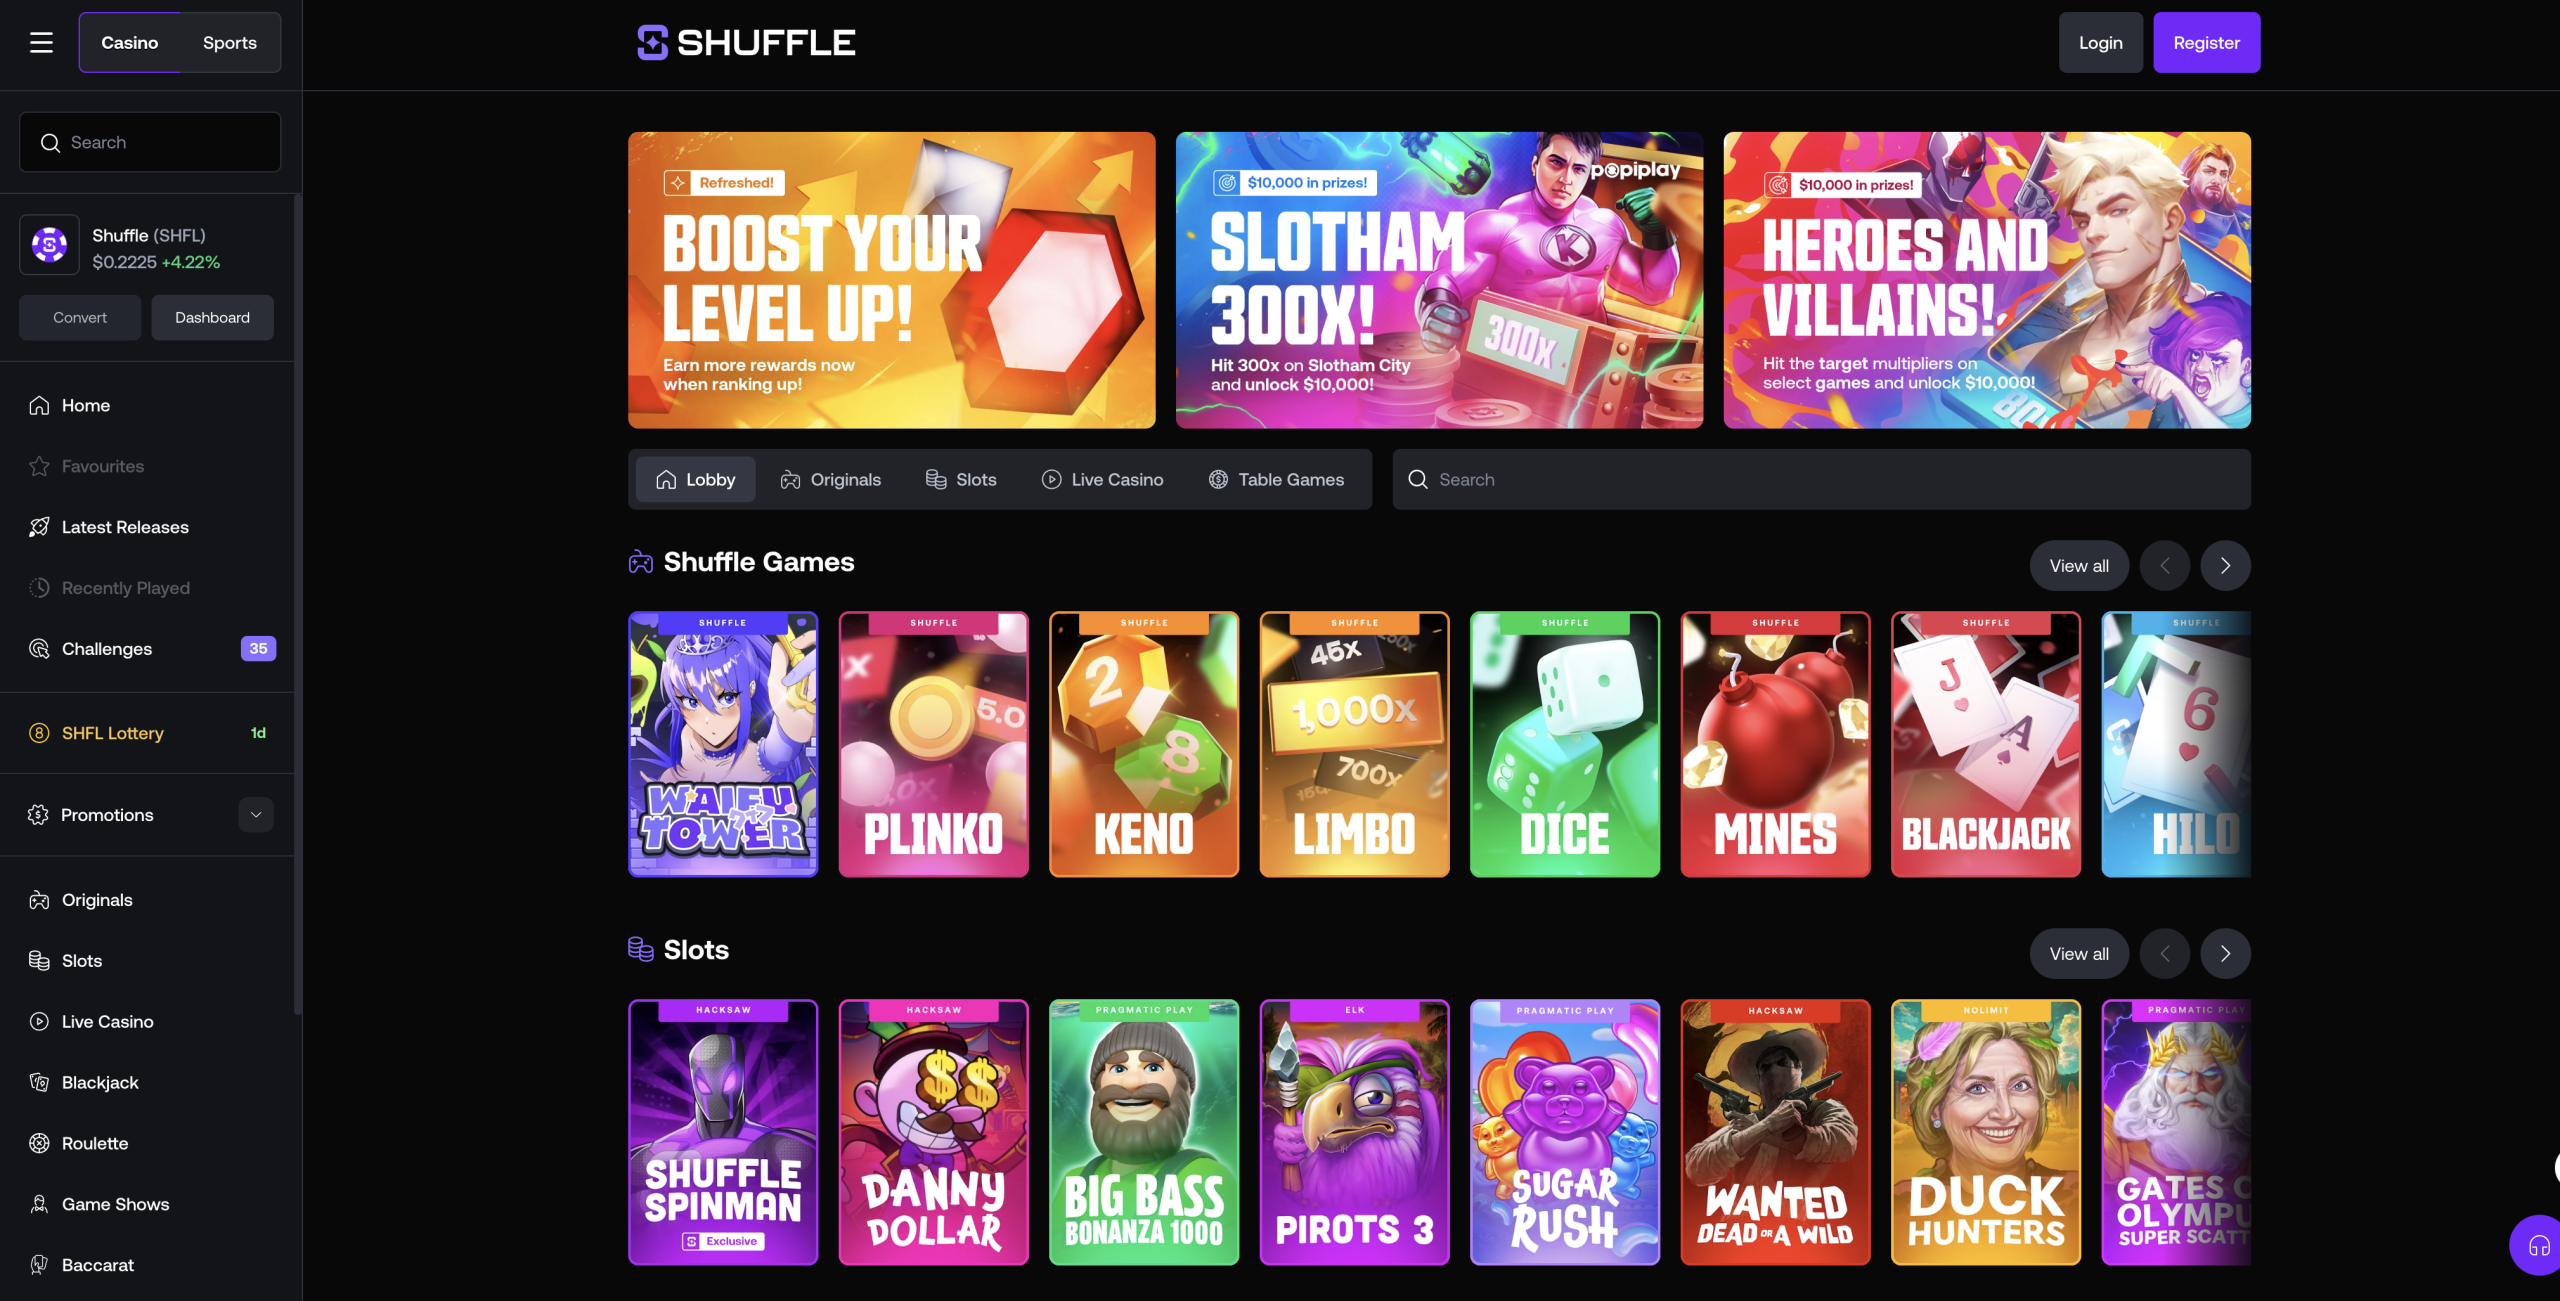Screen dimensions: 2560x1301
Task: Switch to the Originals tab
Action: [x=830, y=480]
